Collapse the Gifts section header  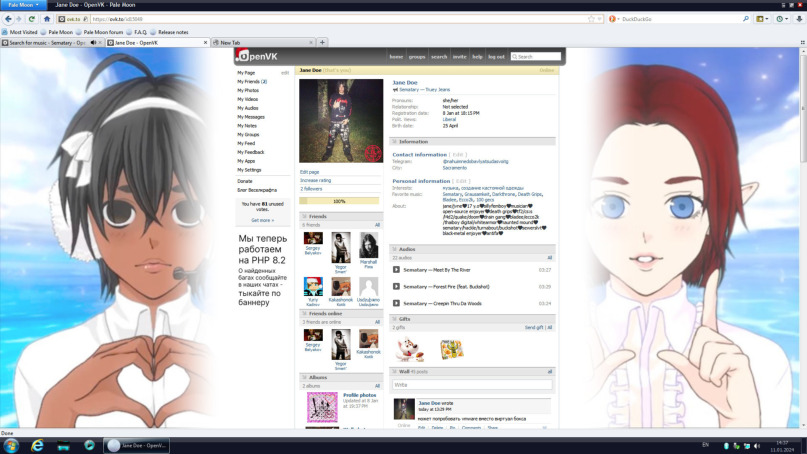pyautogui.click(x=405, y=318)
